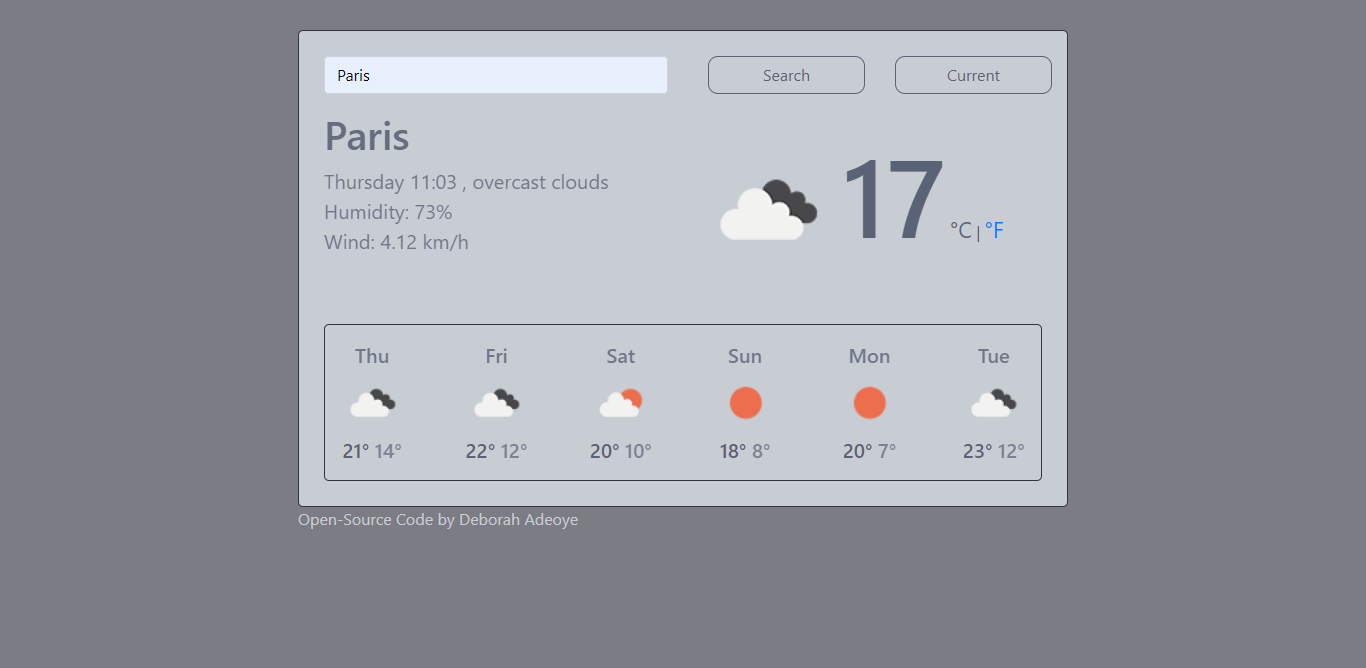This screenshot has height=668, width=1366.
Task: Open Open-Source Code link in footer
Action: click(x=366, y=520)
